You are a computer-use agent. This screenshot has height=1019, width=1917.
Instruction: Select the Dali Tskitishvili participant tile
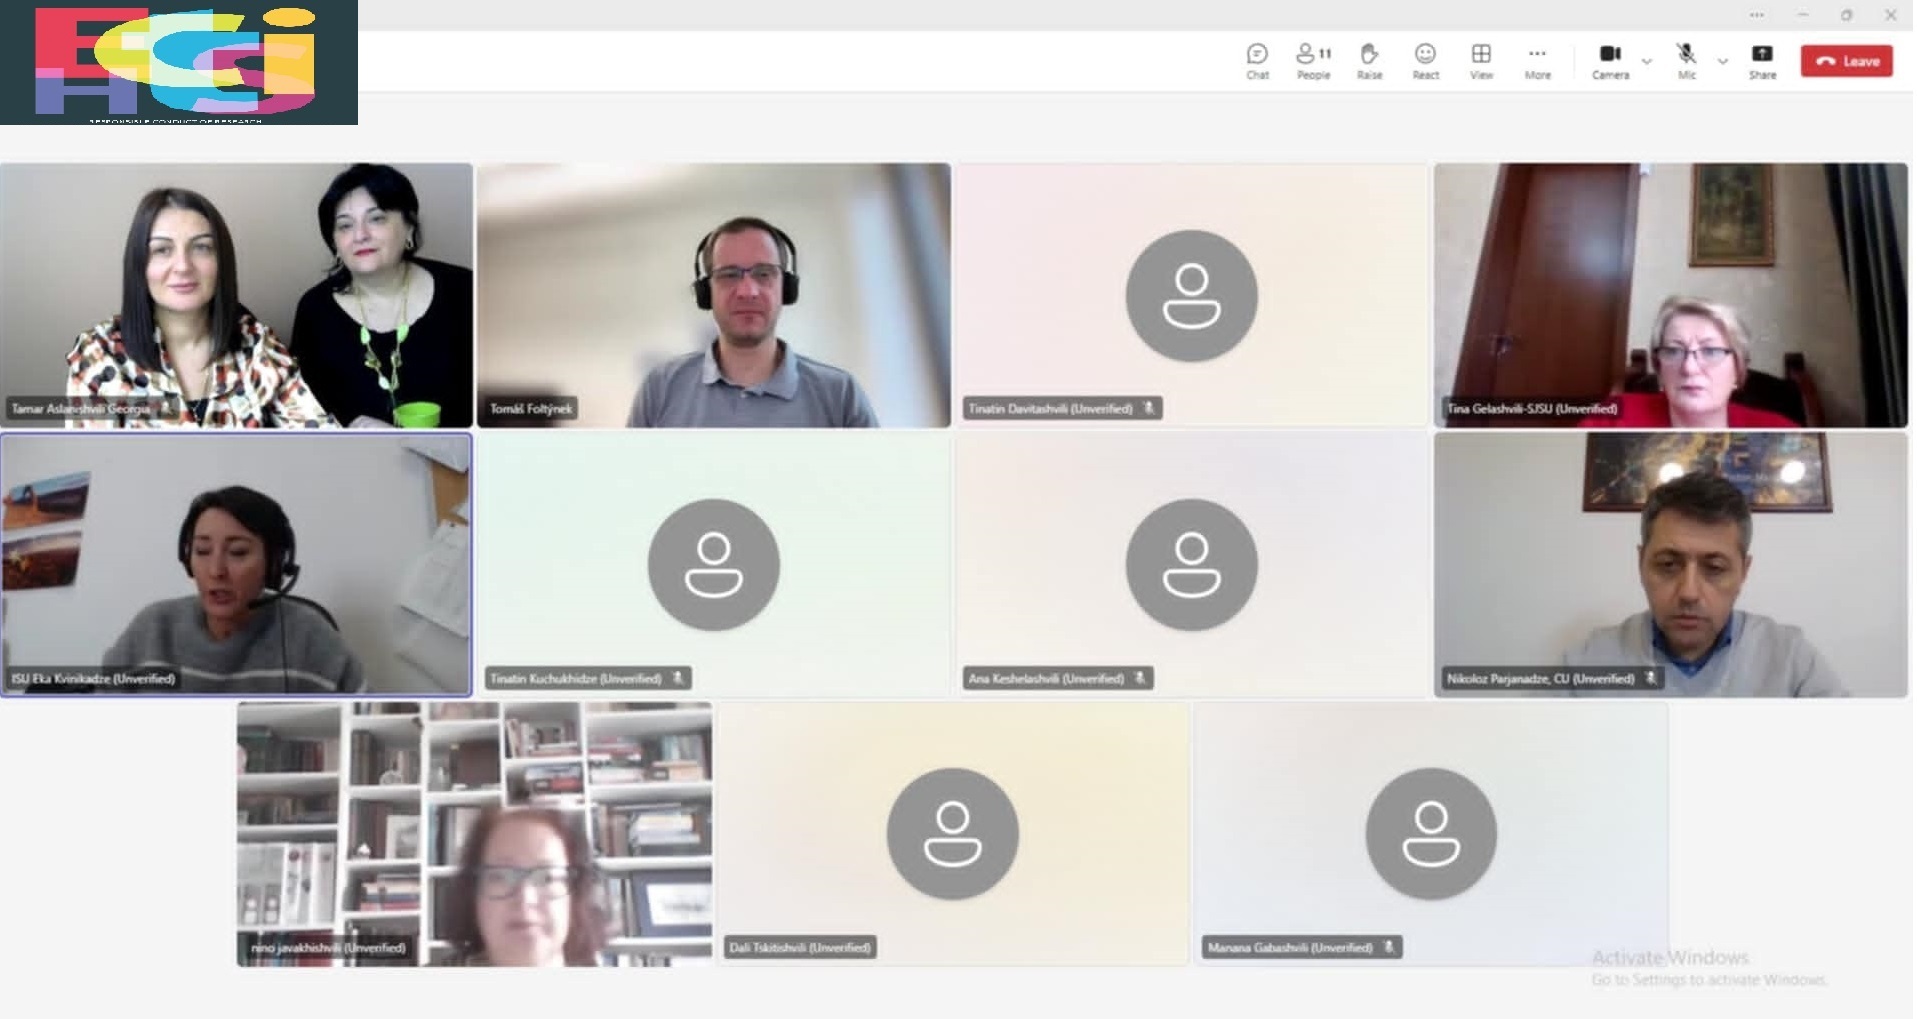[952, 833]
